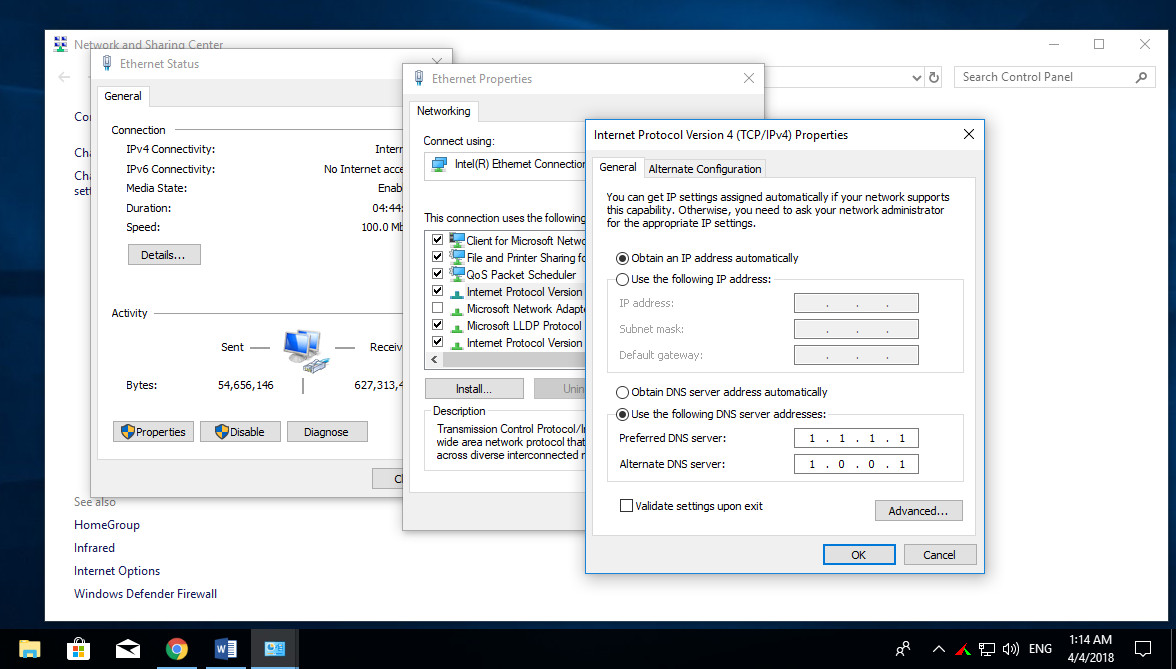
Task: Click the search magnifier in Control Panel
Action: (x=1142, y=77)
